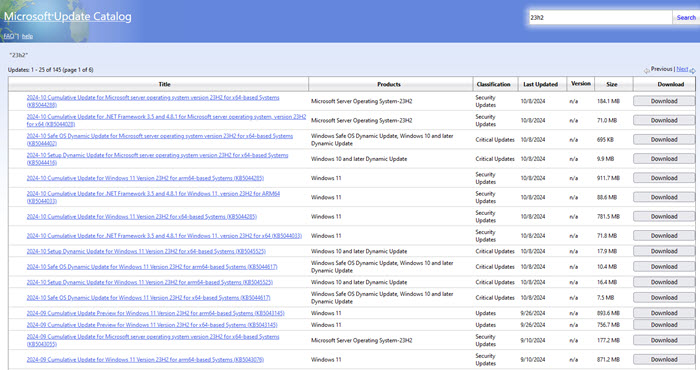Open 2024-10 Safe OS Dynamic Update Windows 11 arm64 link
This screenshot has height=370, width=700.
point(152,266)
